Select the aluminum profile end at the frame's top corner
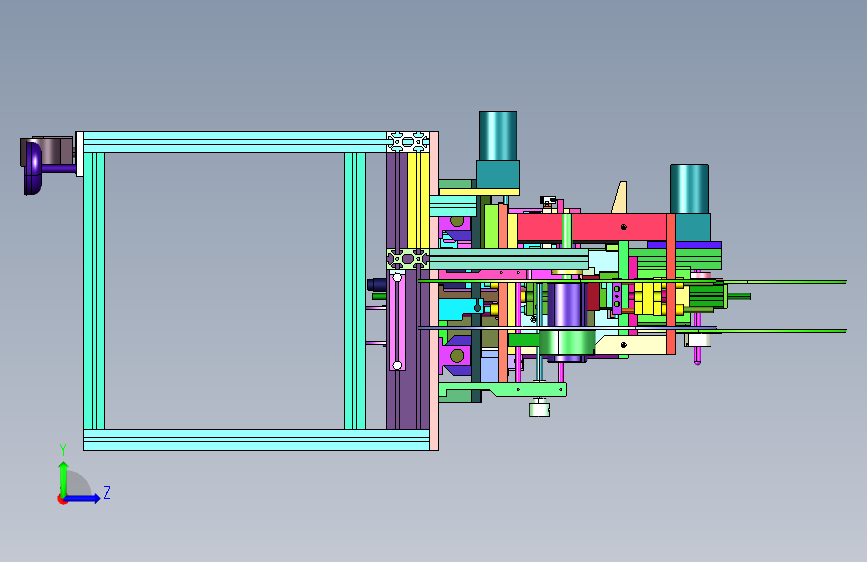Image resolution: width=867 pixels, height=562 pixels. pyautogui.click(x=408, y=142)
